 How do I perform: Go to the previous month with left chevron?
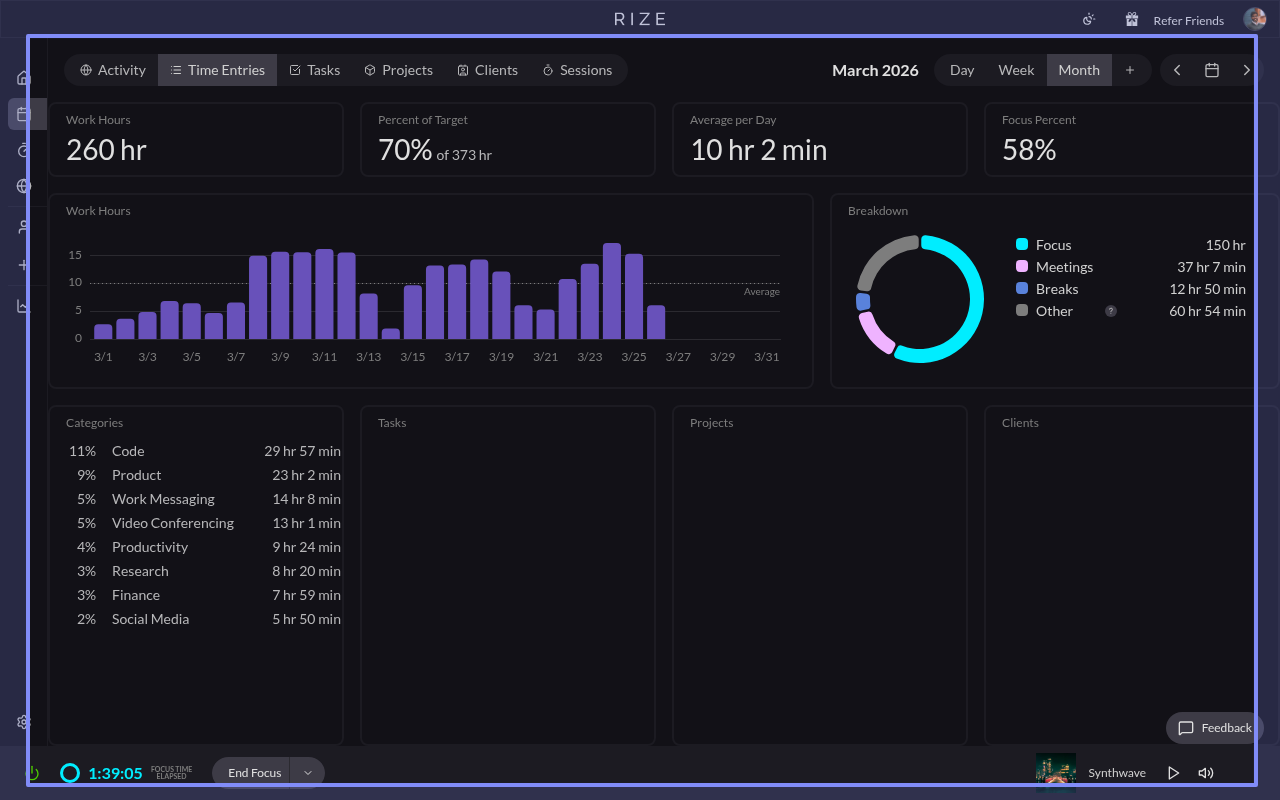pos(1177,70)
